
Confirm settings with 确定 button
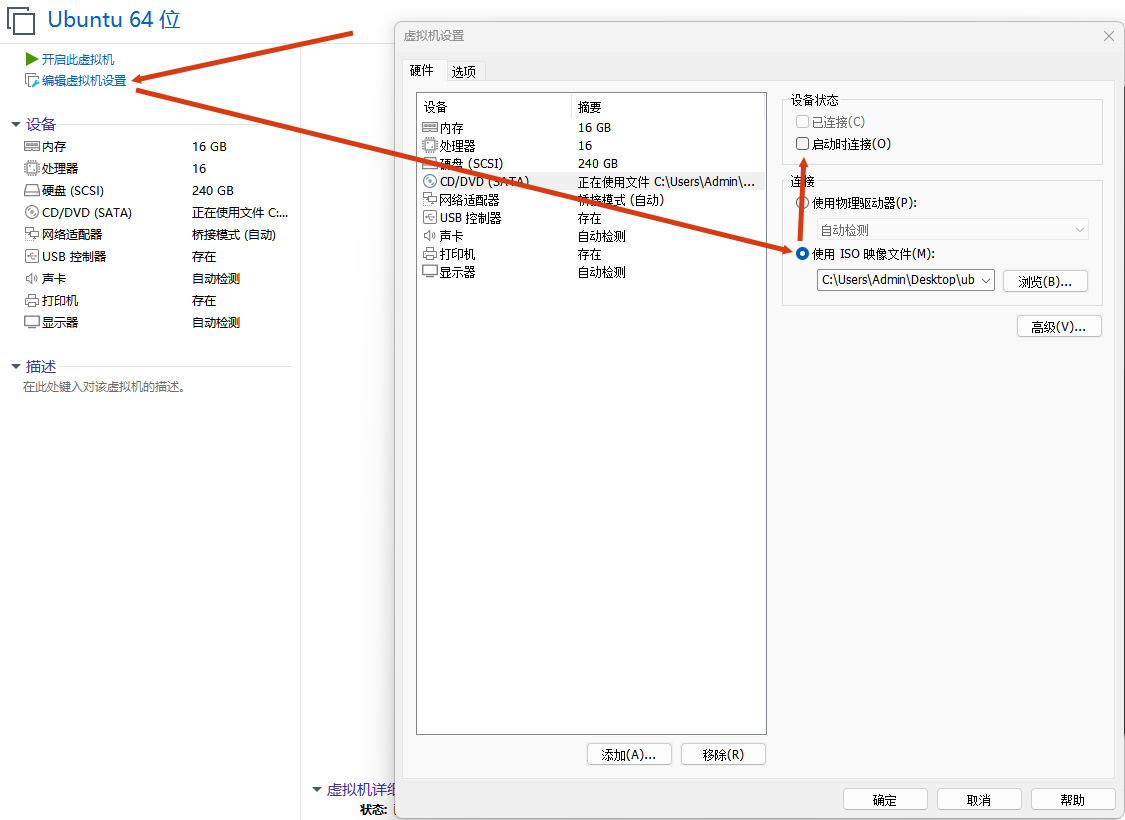(885, 799)
